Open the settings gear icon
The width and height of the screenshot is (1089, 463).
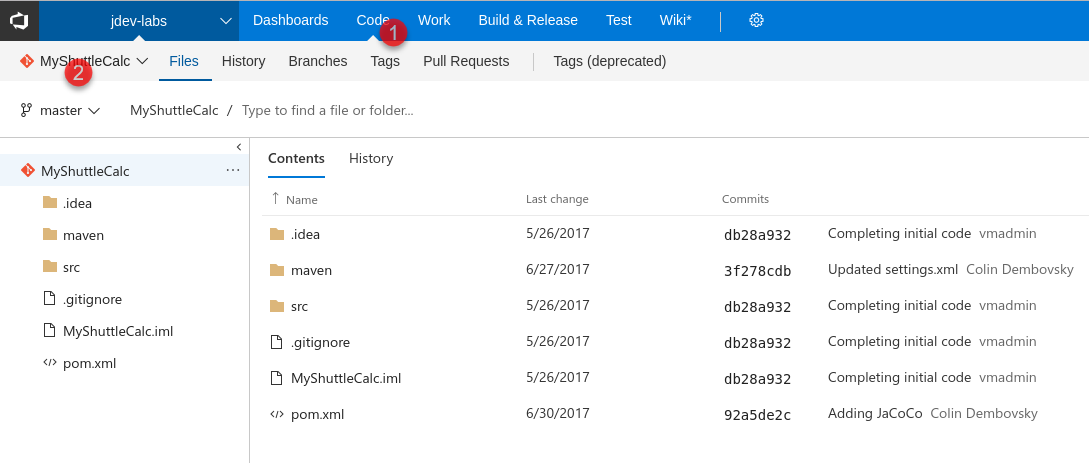(756, 20)
